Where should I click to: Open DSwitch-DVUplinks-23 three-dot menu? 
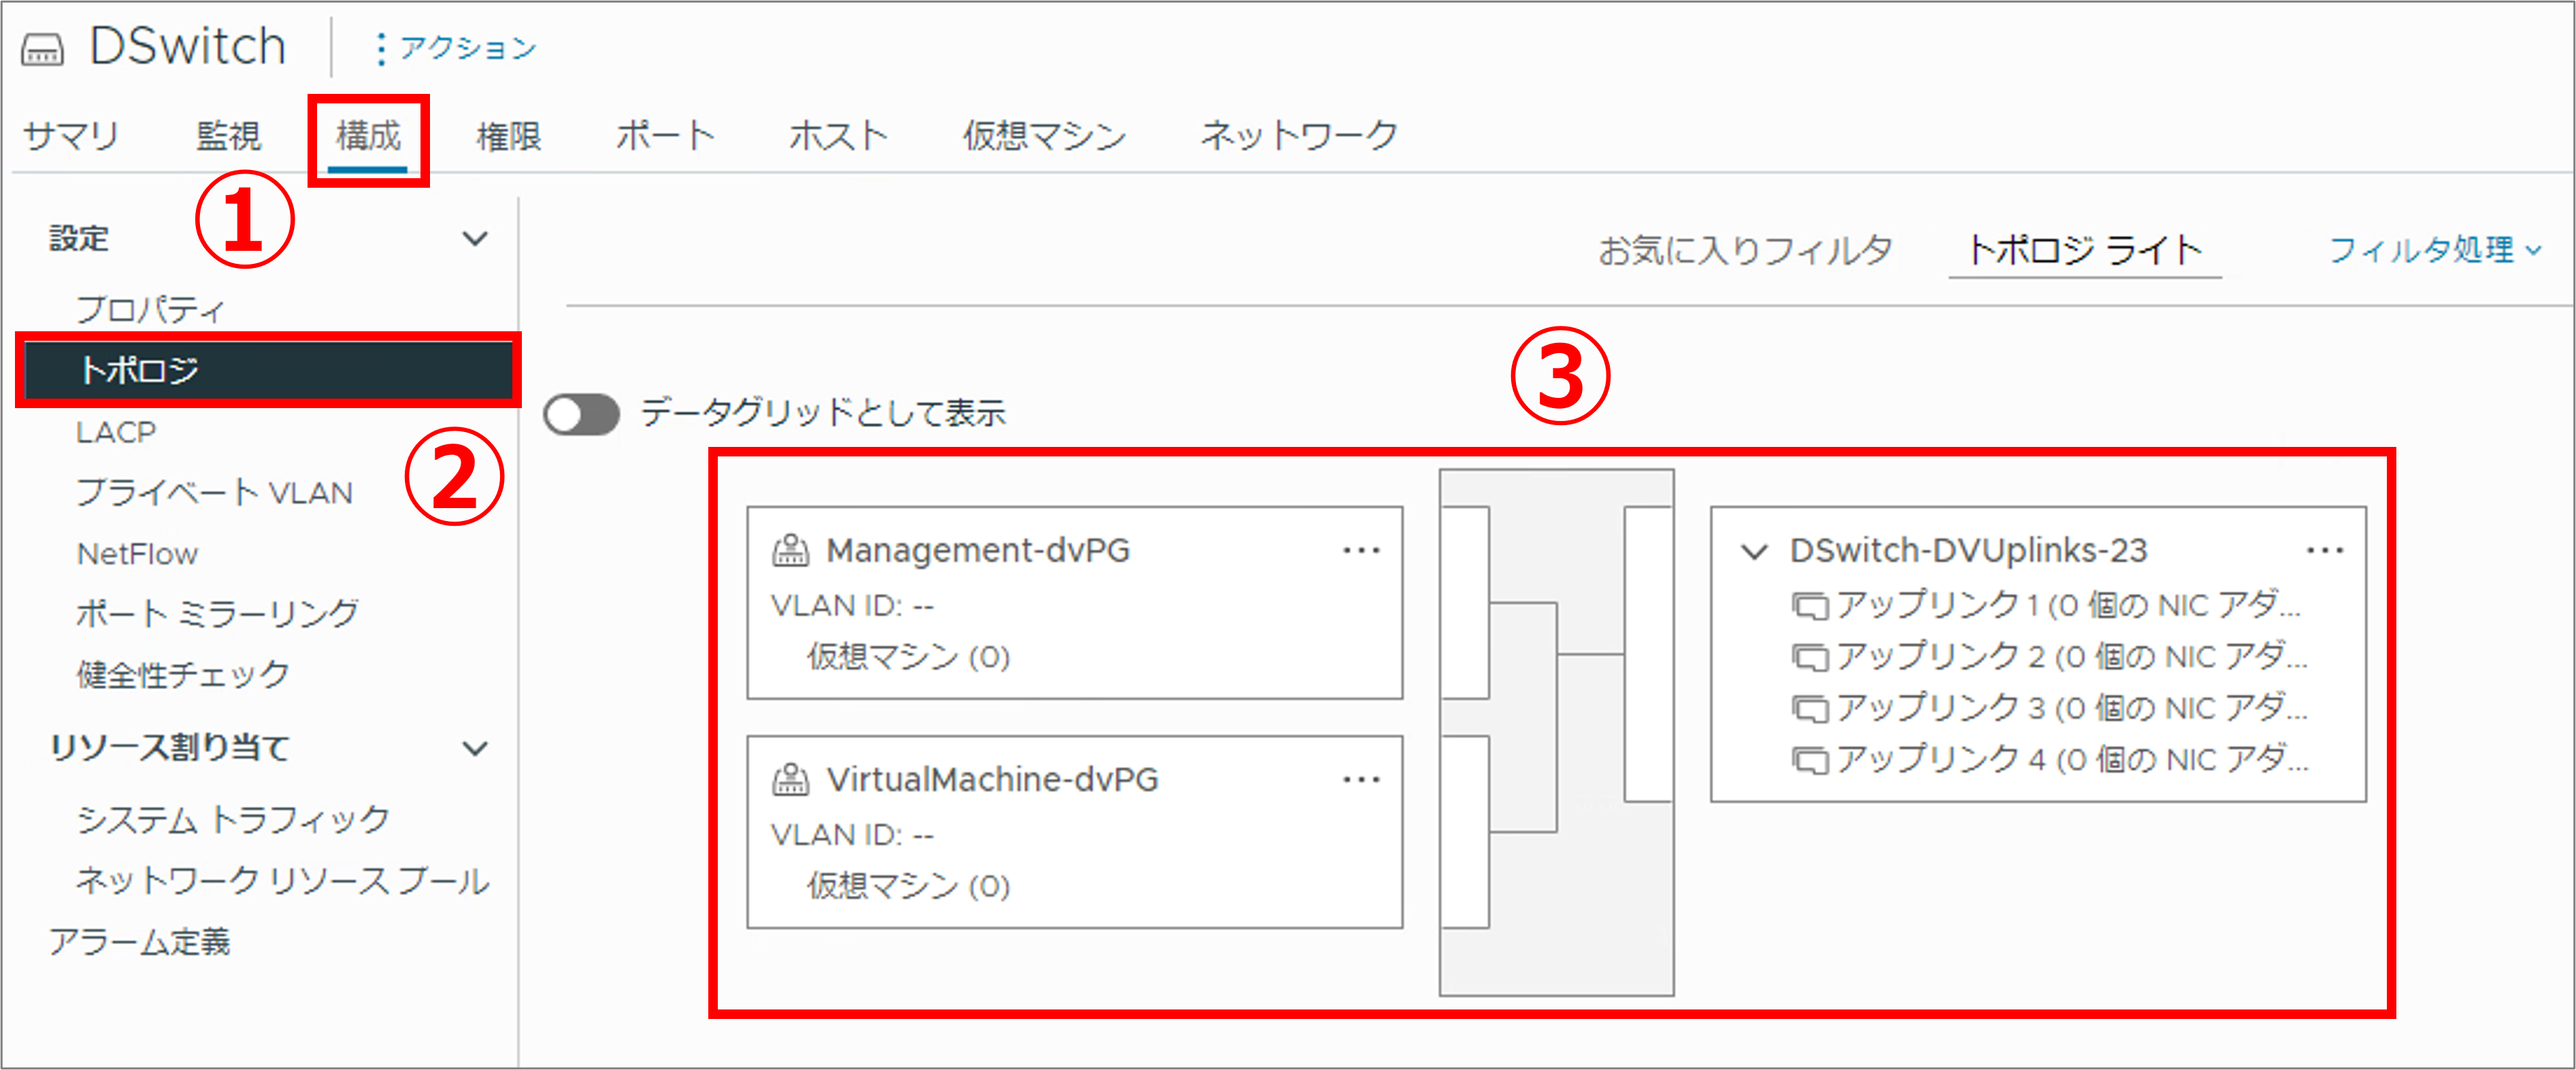2325,550
